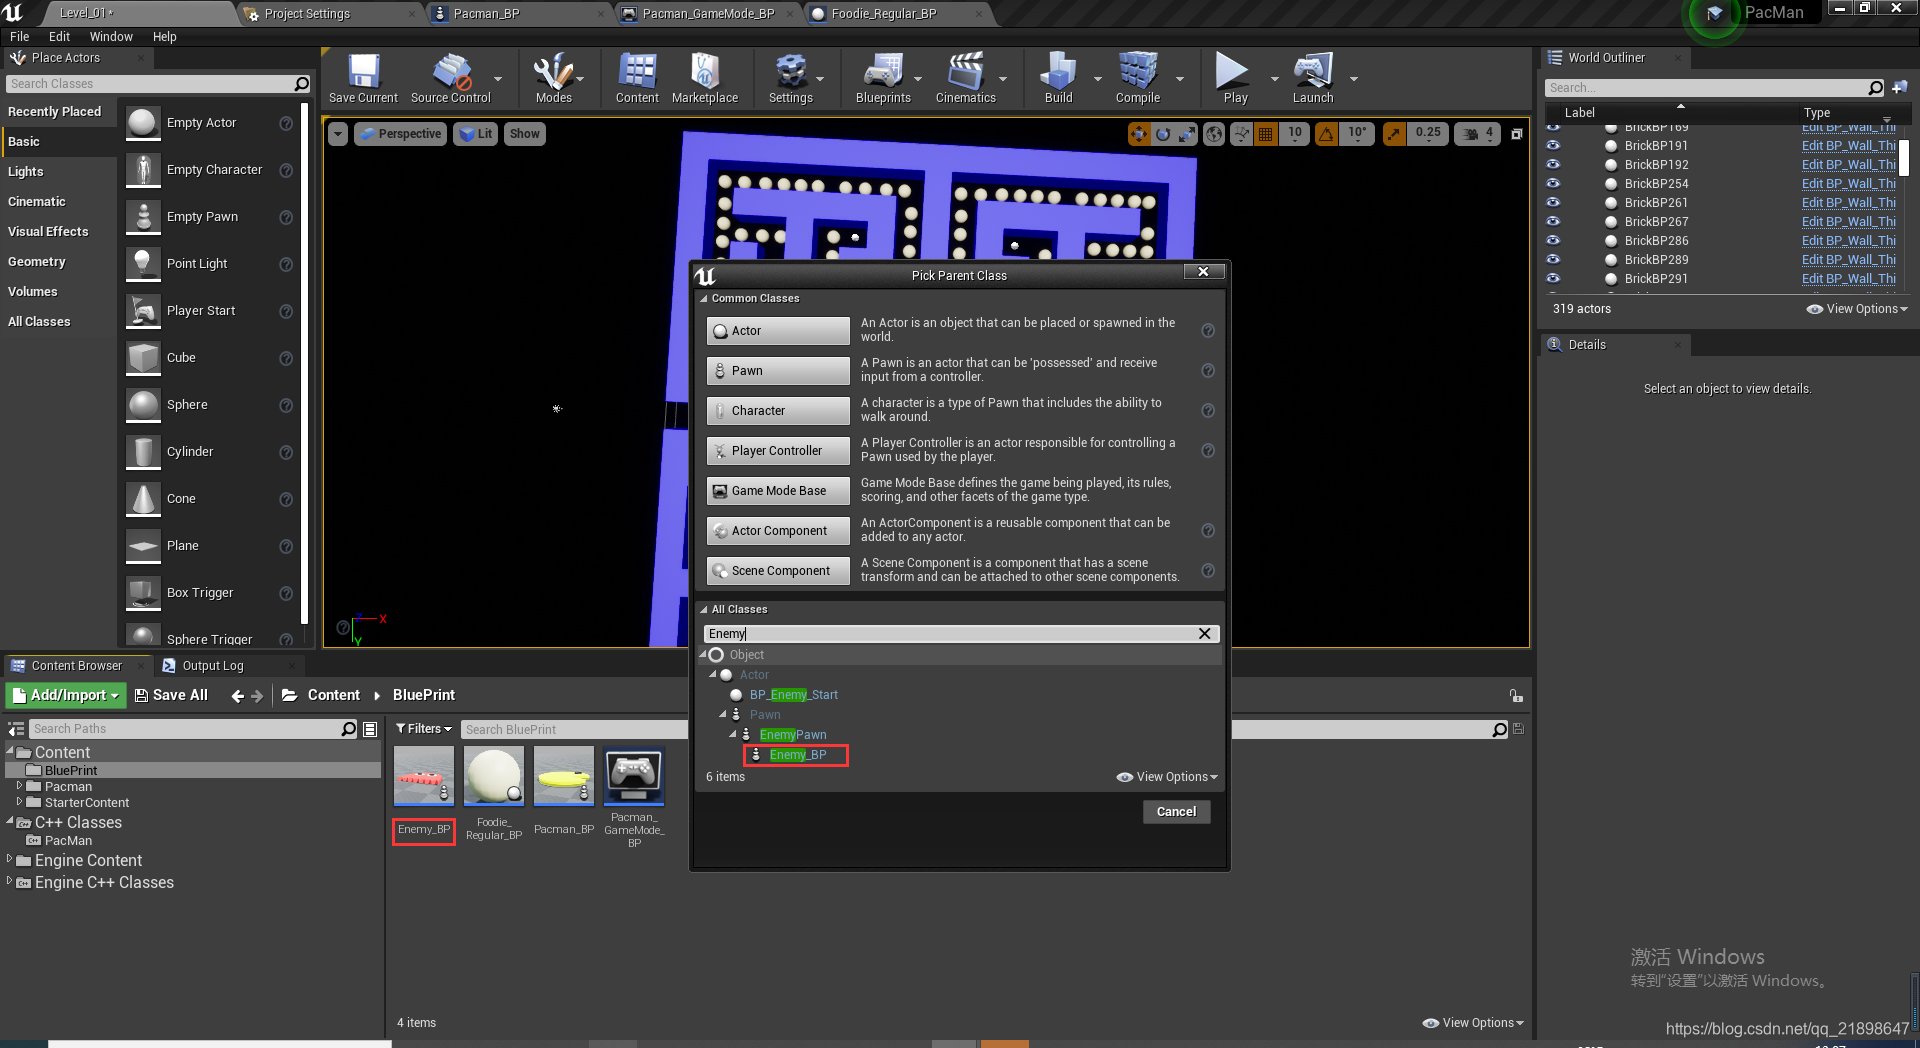Click the Search Classes input field

[150, 84]
